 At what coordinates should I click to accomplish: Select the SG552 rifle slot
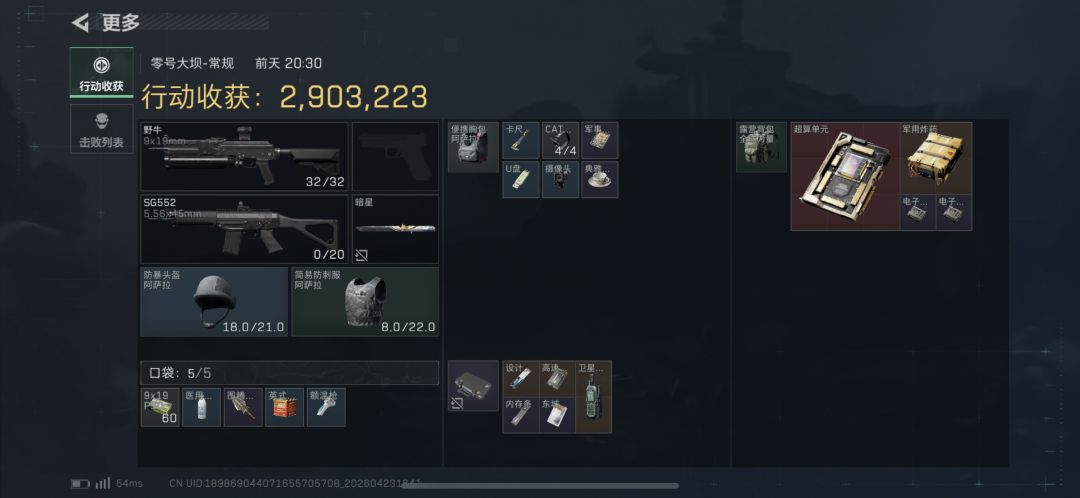click(245, 229)
